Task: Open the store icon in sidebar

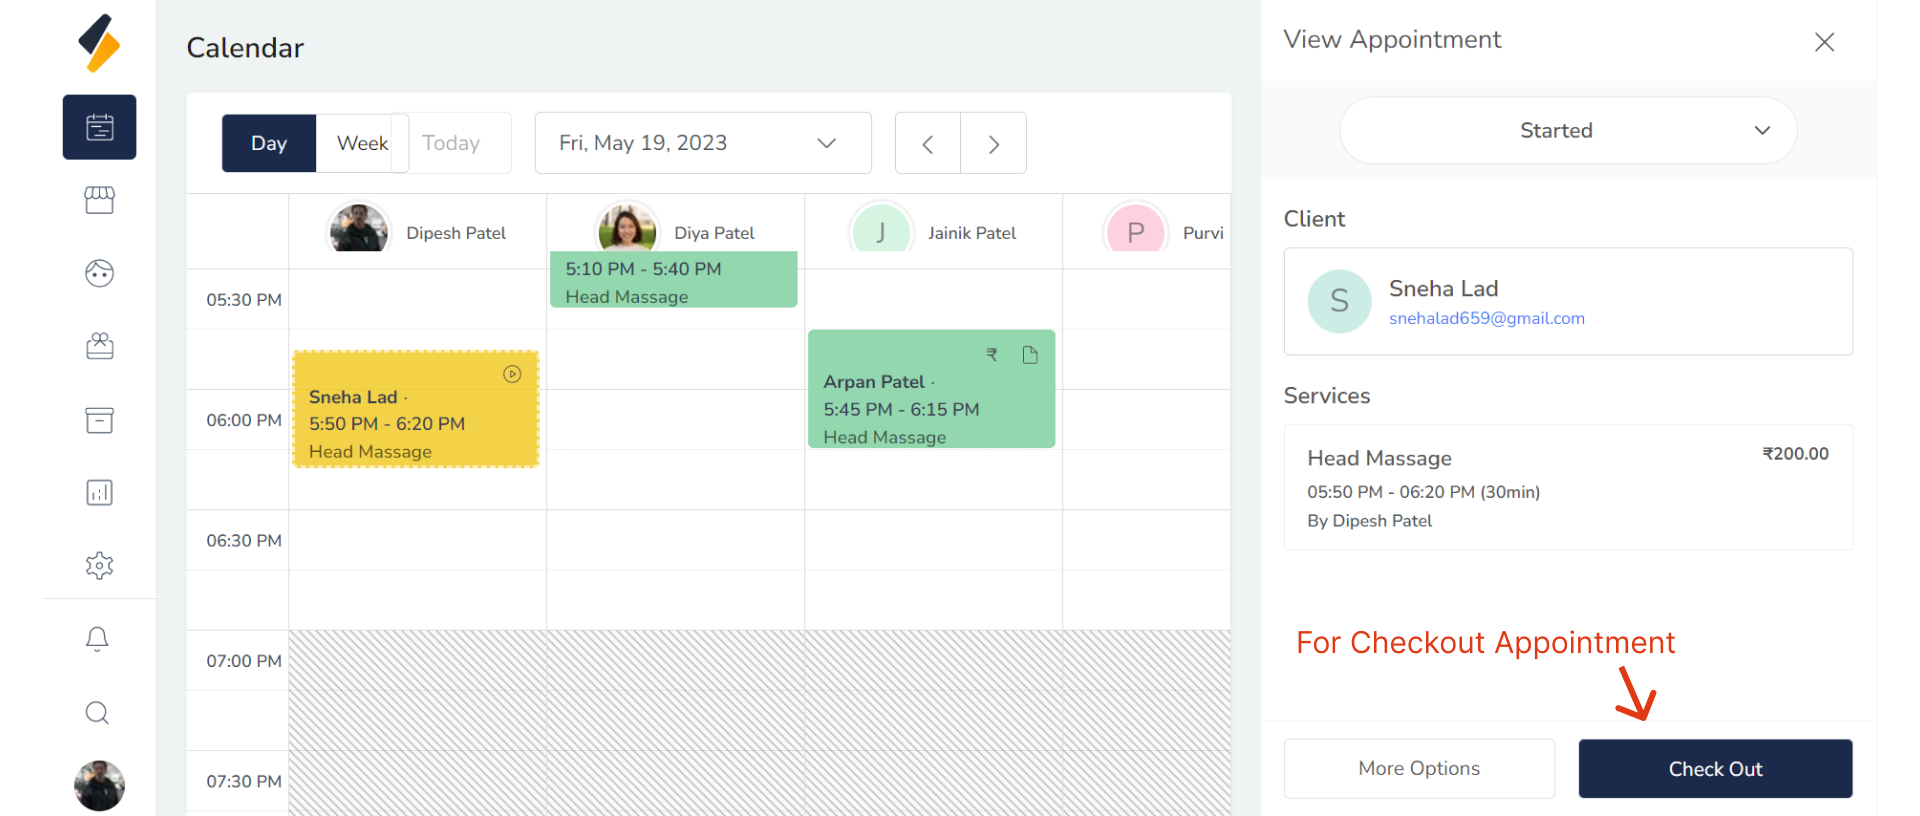Action: point(99,200)
